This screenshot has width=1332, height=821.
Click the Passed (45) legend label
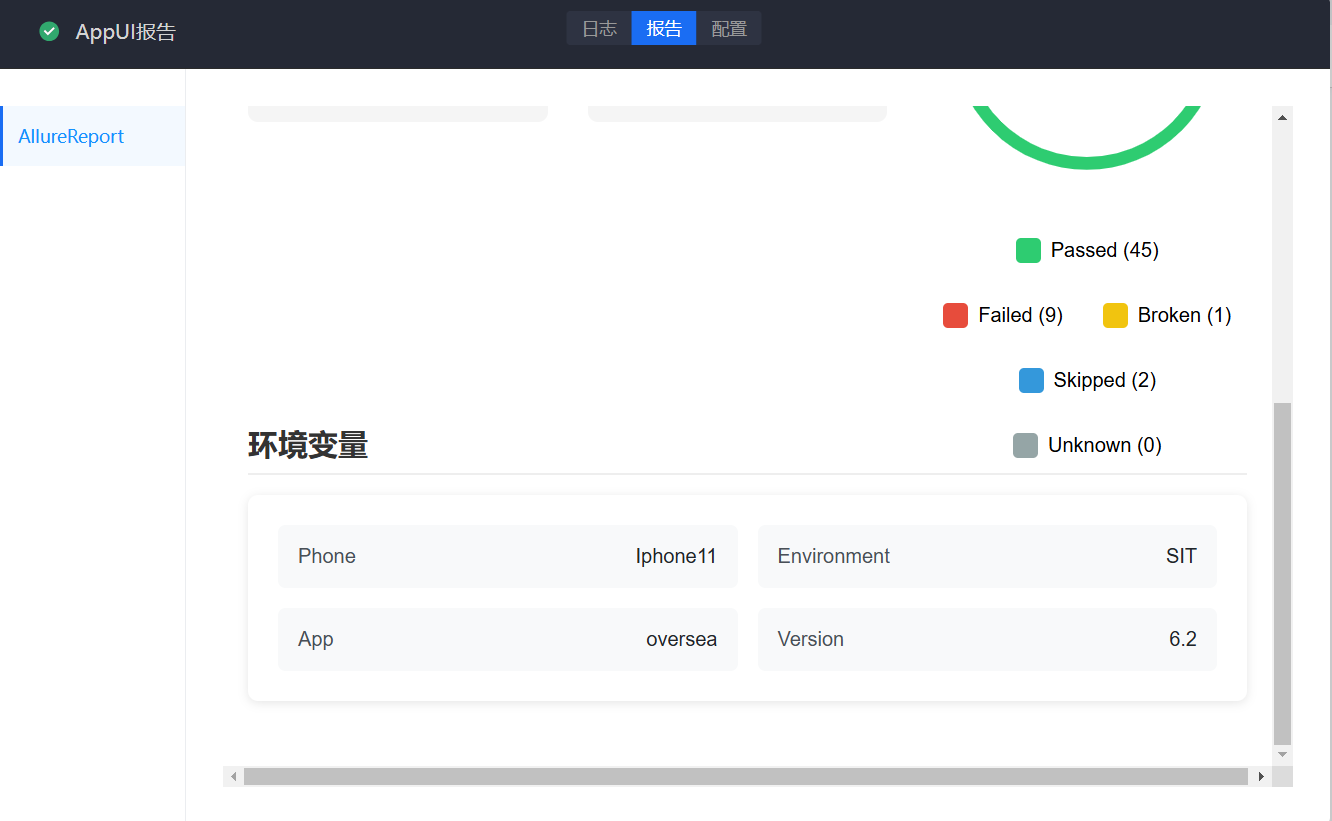(1104, 250)
